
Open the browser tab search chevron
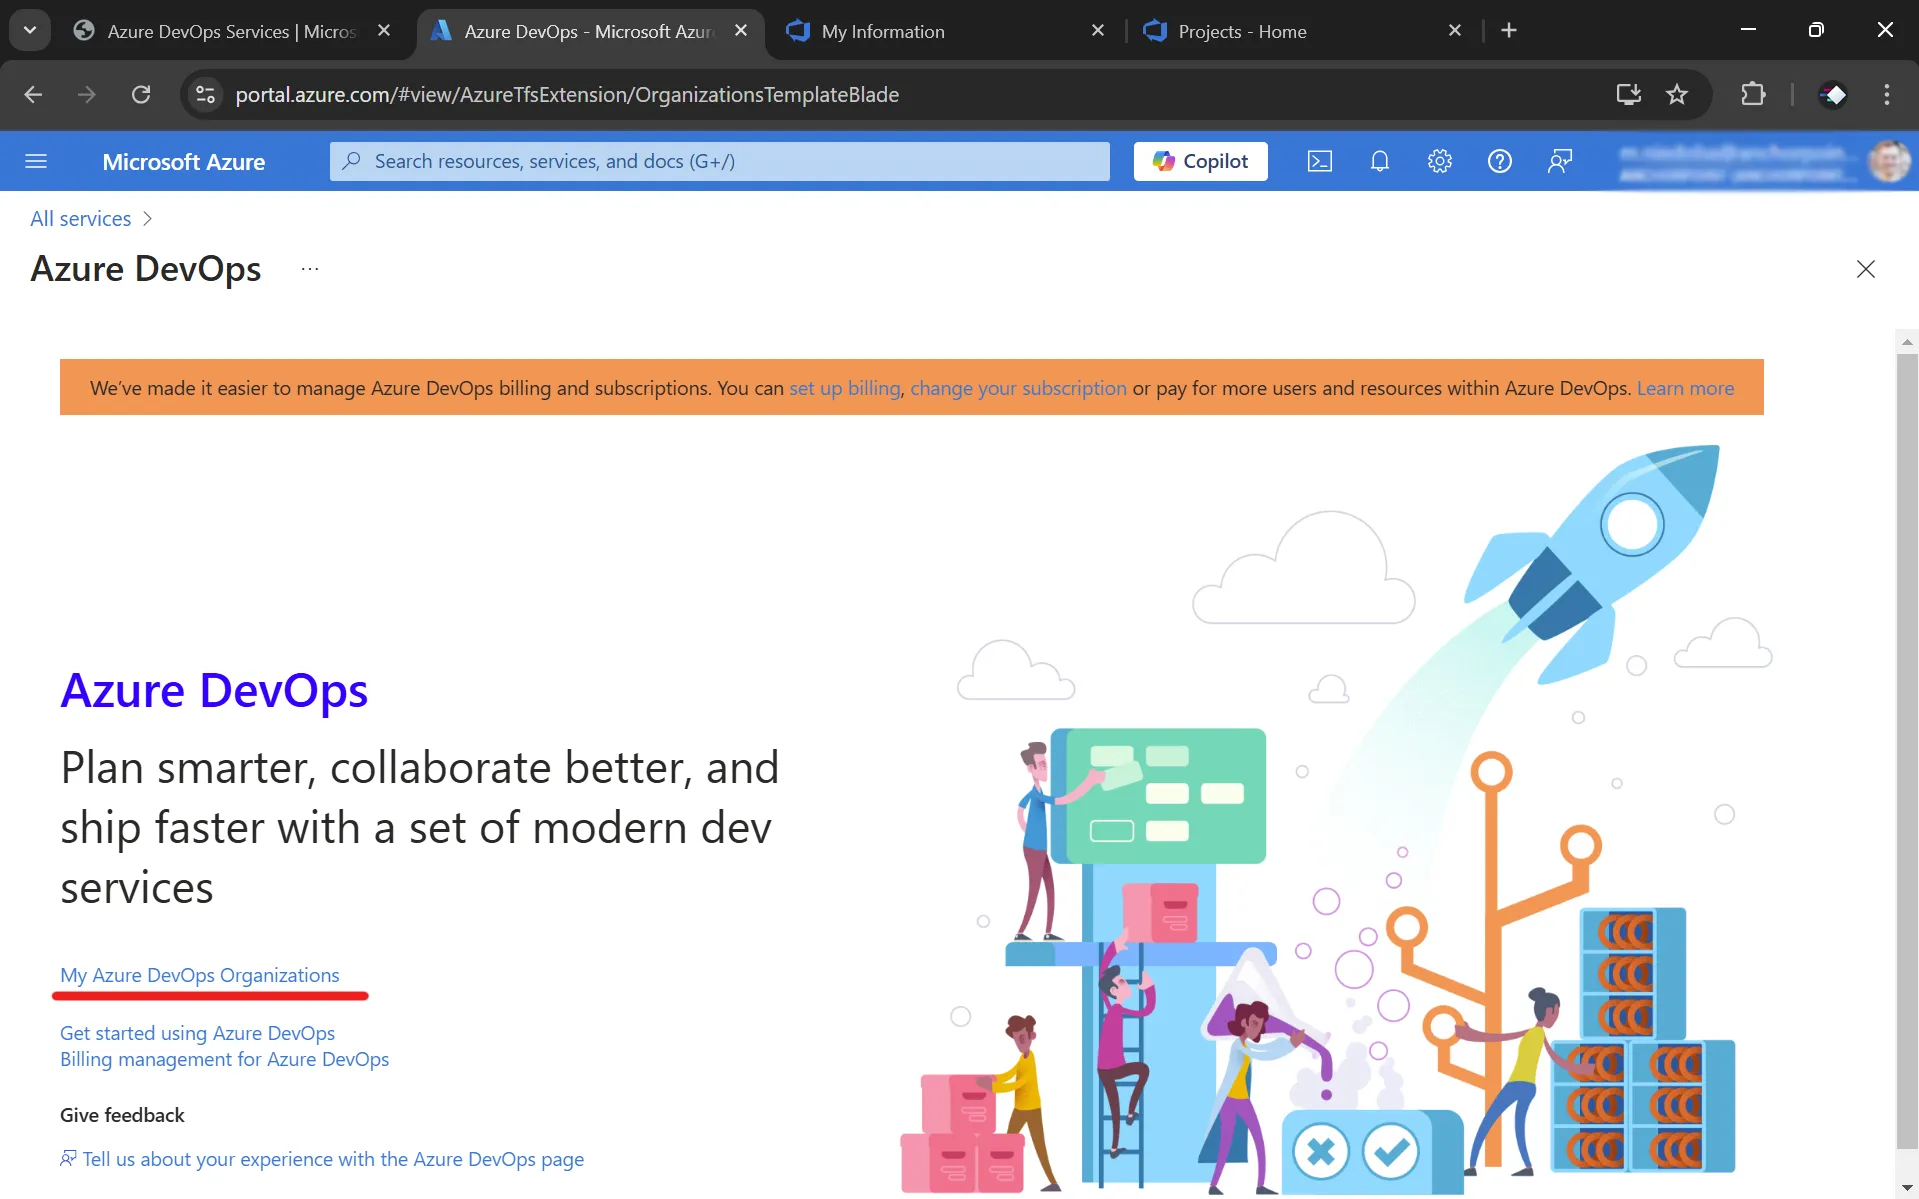(29, 30)
